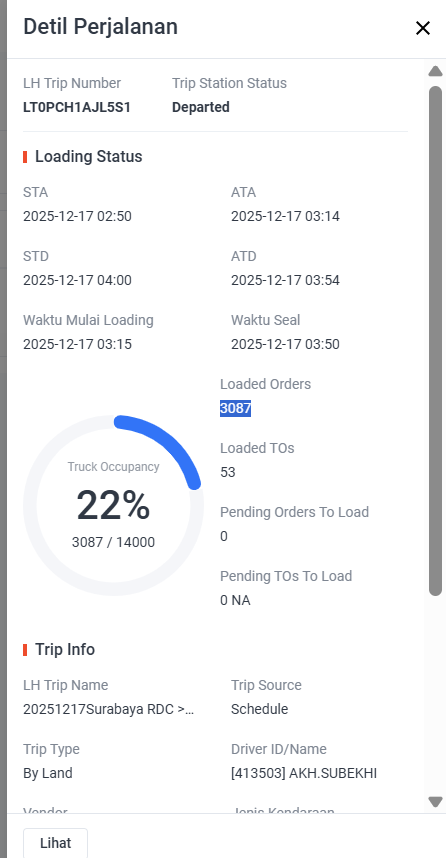This screenshot has width=446, height=858.
Task: Click the Lihat button
Action: pos(55,843)
